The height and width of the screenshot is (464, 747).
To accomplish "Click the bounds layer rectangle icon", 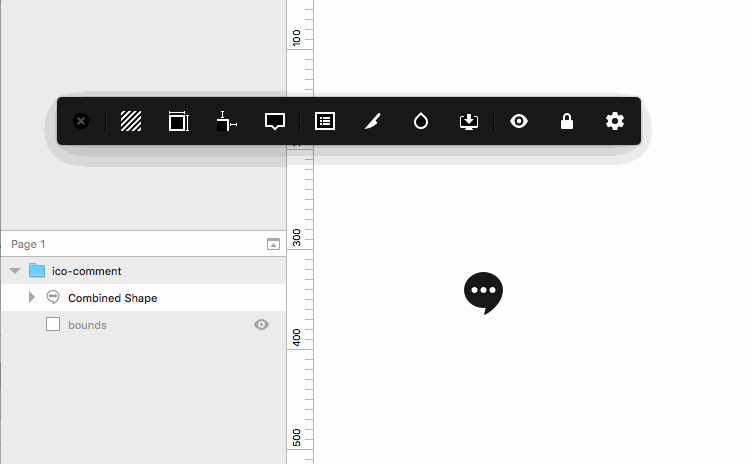I will pyautogui.click(x=53, y=324).
